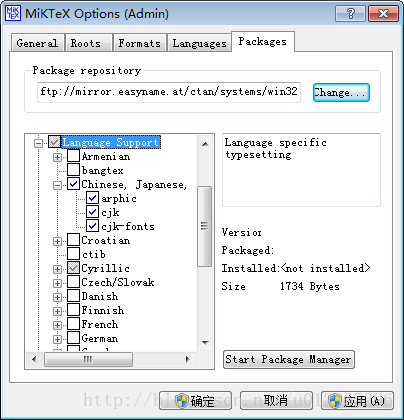Click the package repository URL field
This screenshot has height=420, width=404.
click(169, 92)
